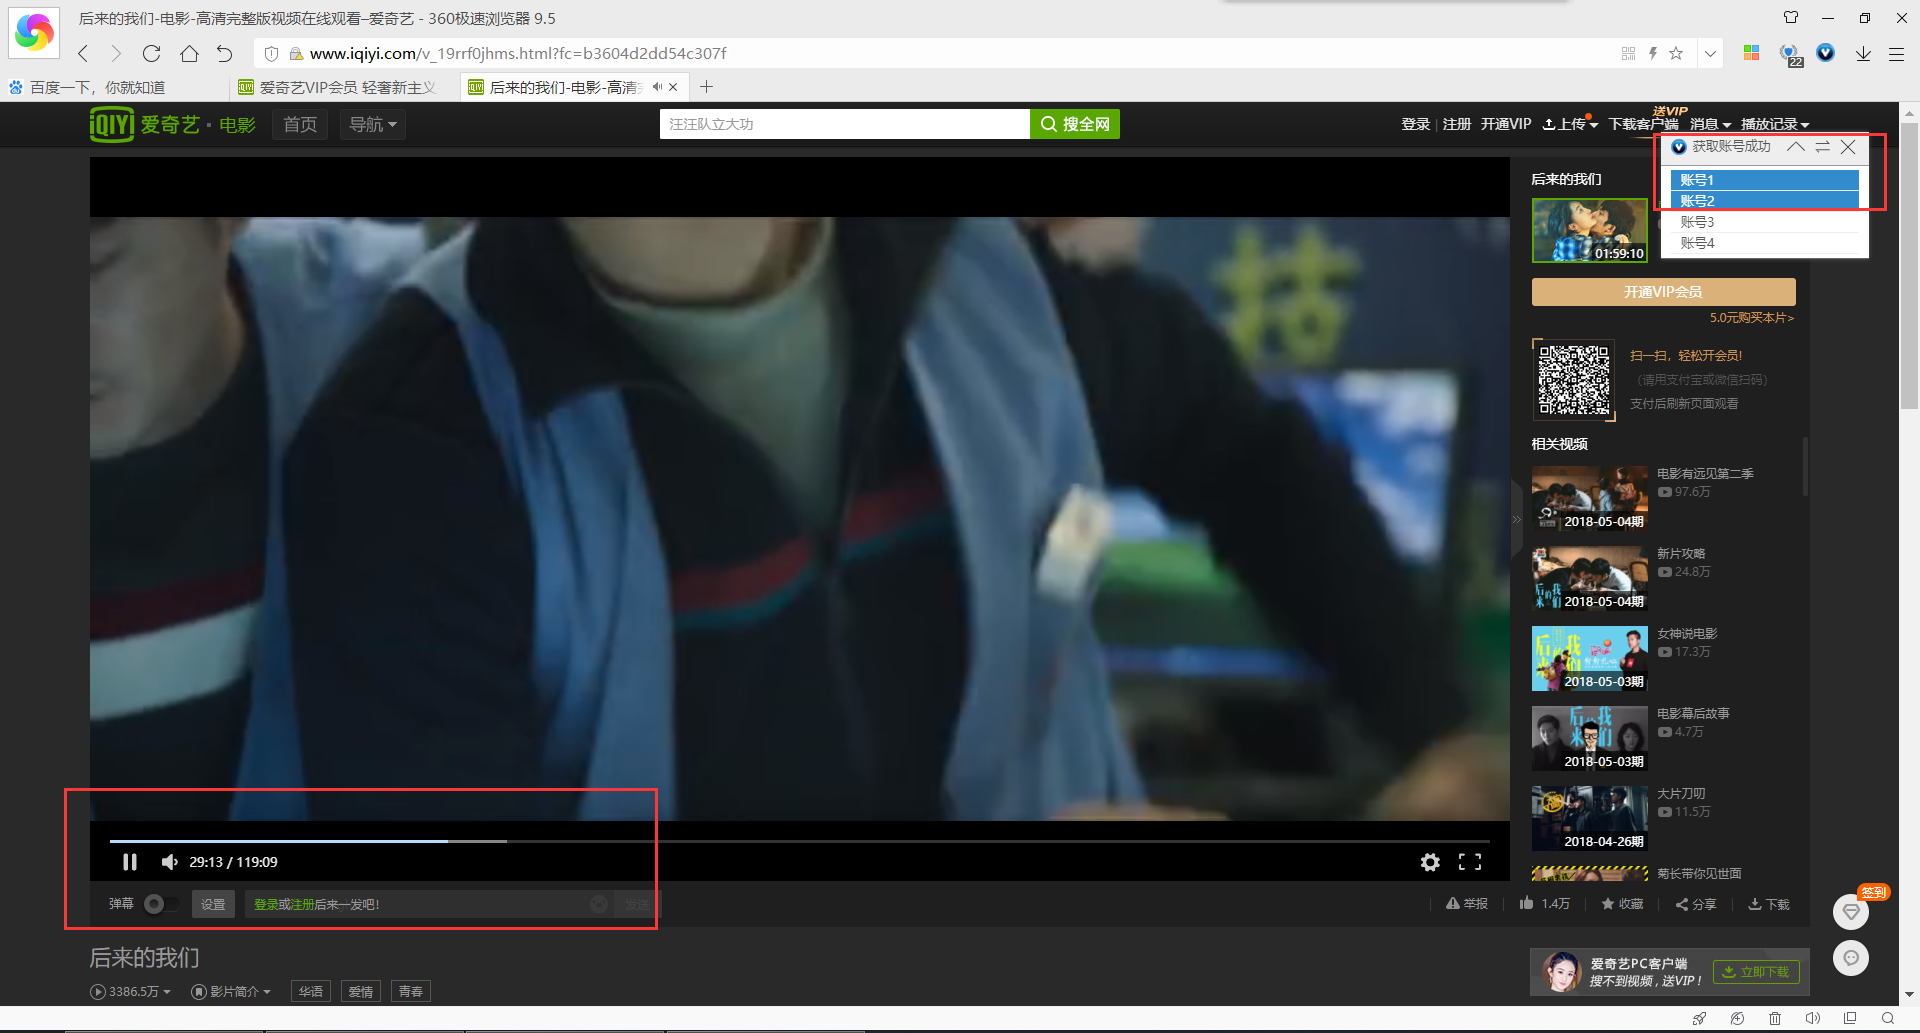Enter fullscreen video mode

click(1469, 862)
